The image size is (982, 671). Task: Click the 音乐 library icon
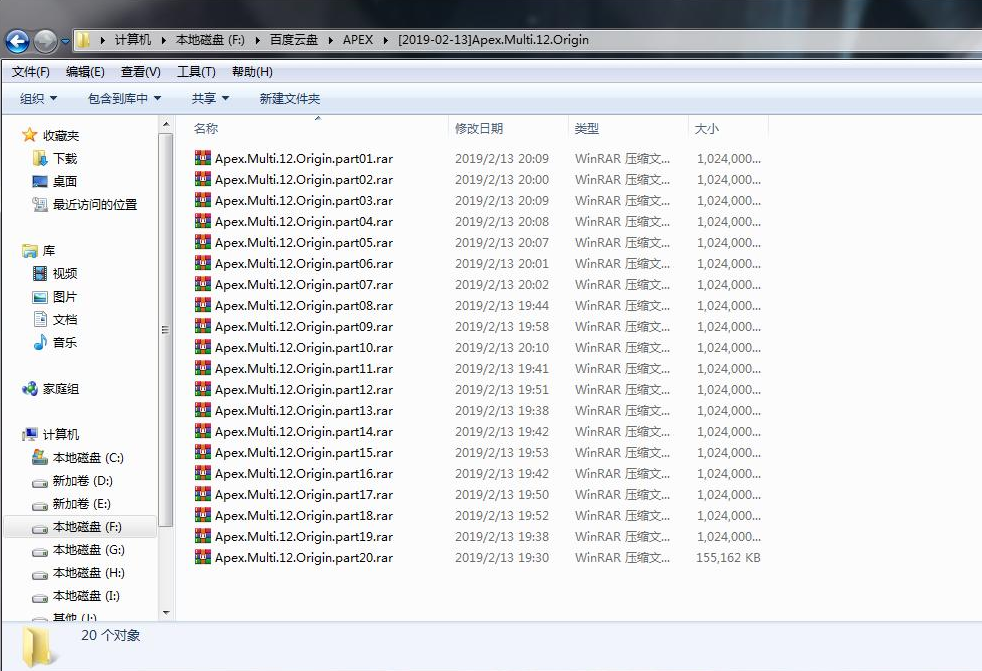(x=39, y=342)
